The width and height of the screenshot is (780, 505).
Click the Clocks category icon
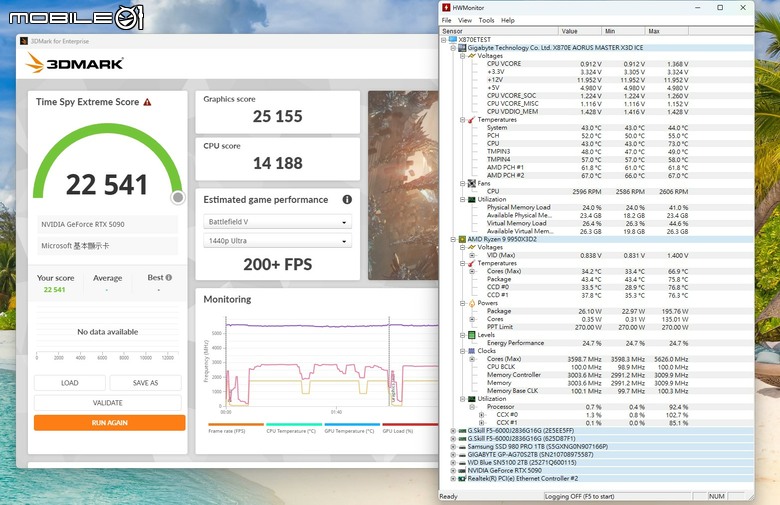(472, 351)
